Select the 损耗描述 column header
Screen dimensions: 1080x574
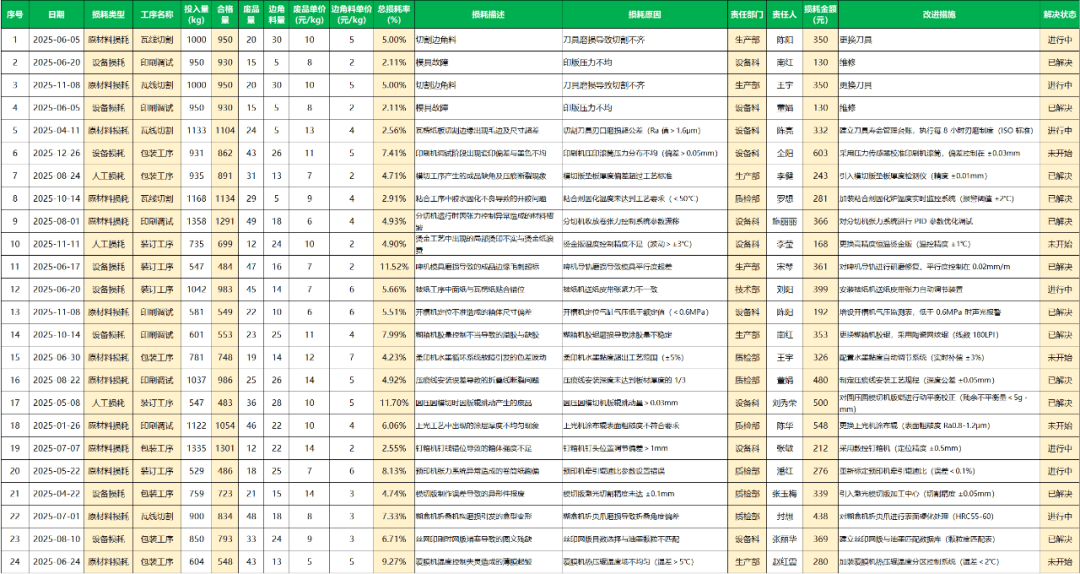[488, 14]
